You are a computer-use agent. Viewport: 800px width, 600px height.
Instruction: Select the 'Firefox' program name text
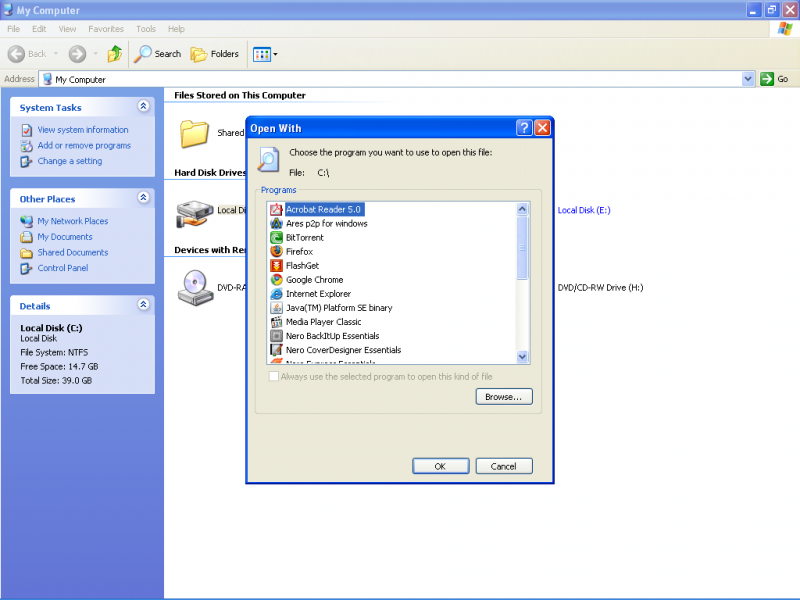(299, 252)
